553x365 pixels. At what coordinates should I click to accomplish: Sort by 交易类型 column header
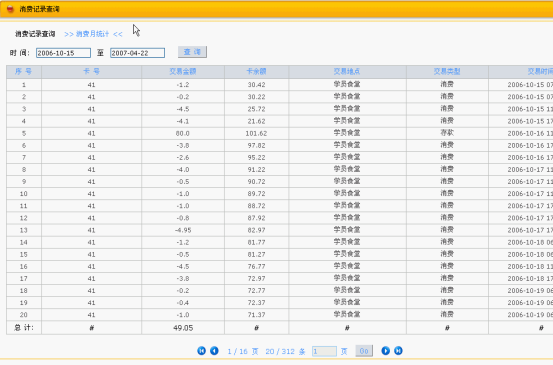(x=447, y=72)
